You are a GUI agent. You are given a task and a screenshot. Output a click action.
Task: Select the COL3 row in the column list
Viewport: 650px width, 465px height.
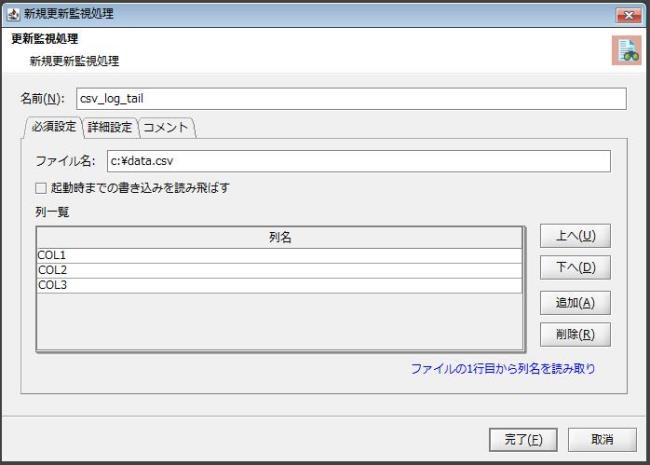(279, 285)
